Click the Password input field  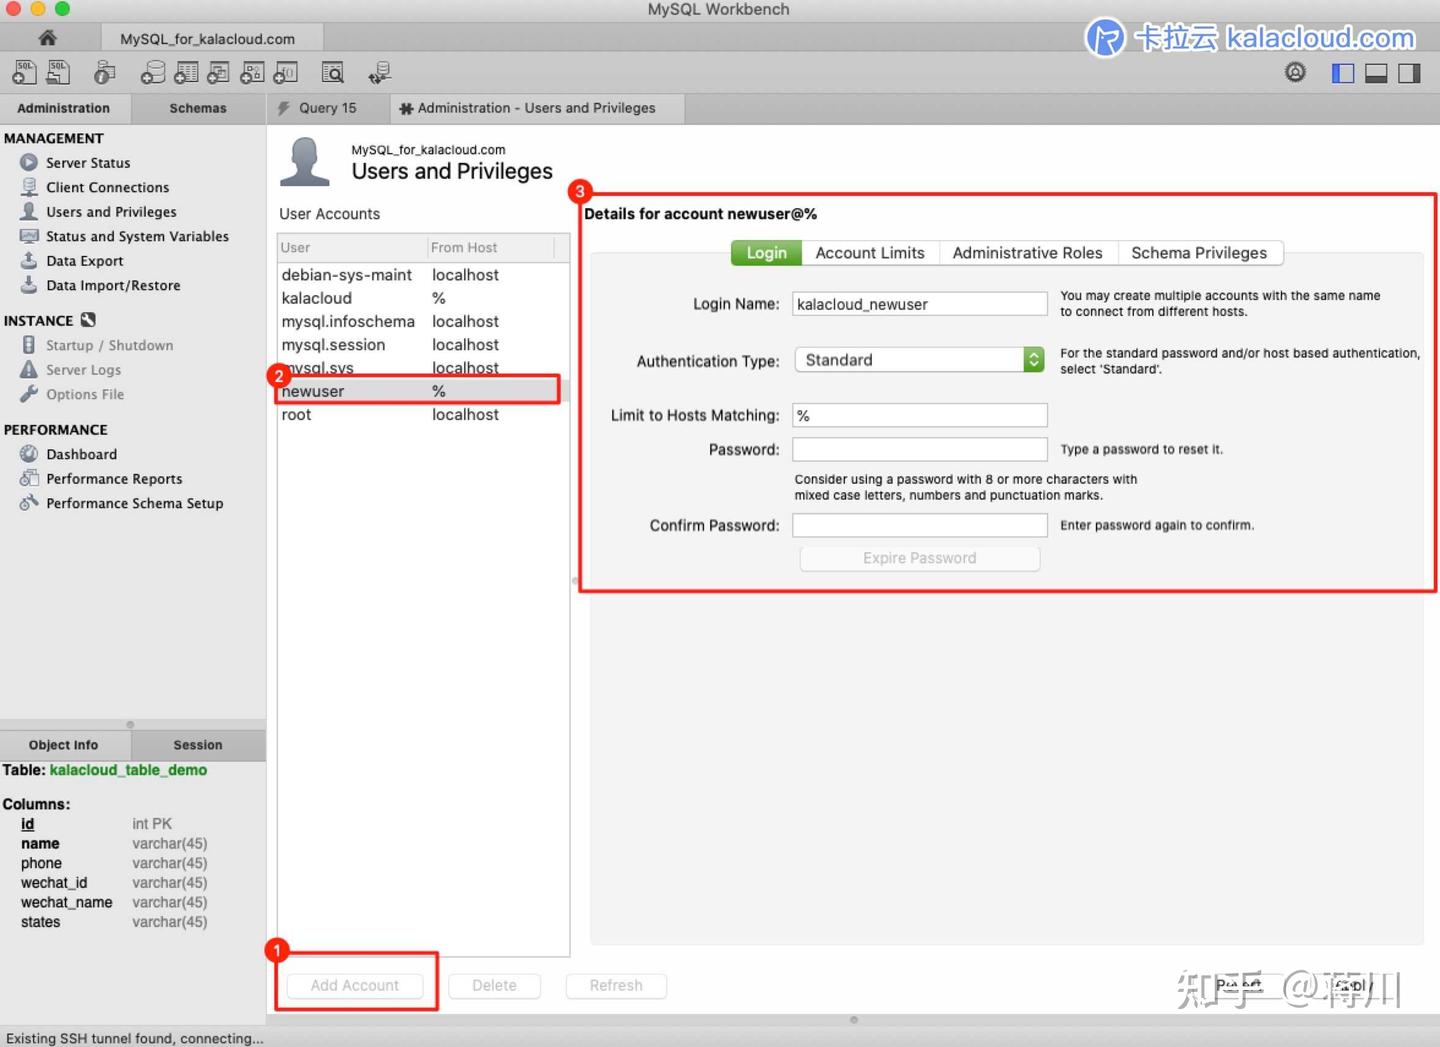pos(918,449)
